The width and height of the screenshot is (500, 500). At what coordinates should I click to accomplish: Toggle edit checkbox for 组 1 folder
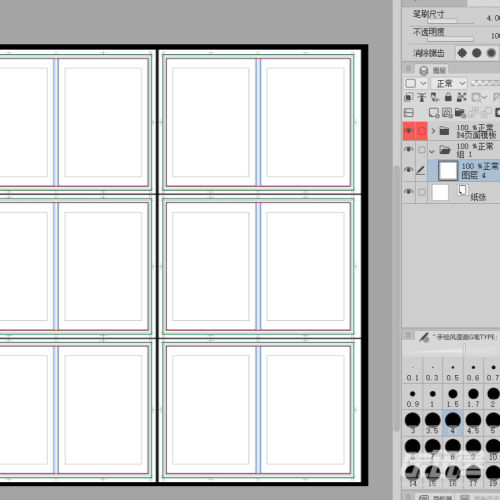[x=422, y=150]
